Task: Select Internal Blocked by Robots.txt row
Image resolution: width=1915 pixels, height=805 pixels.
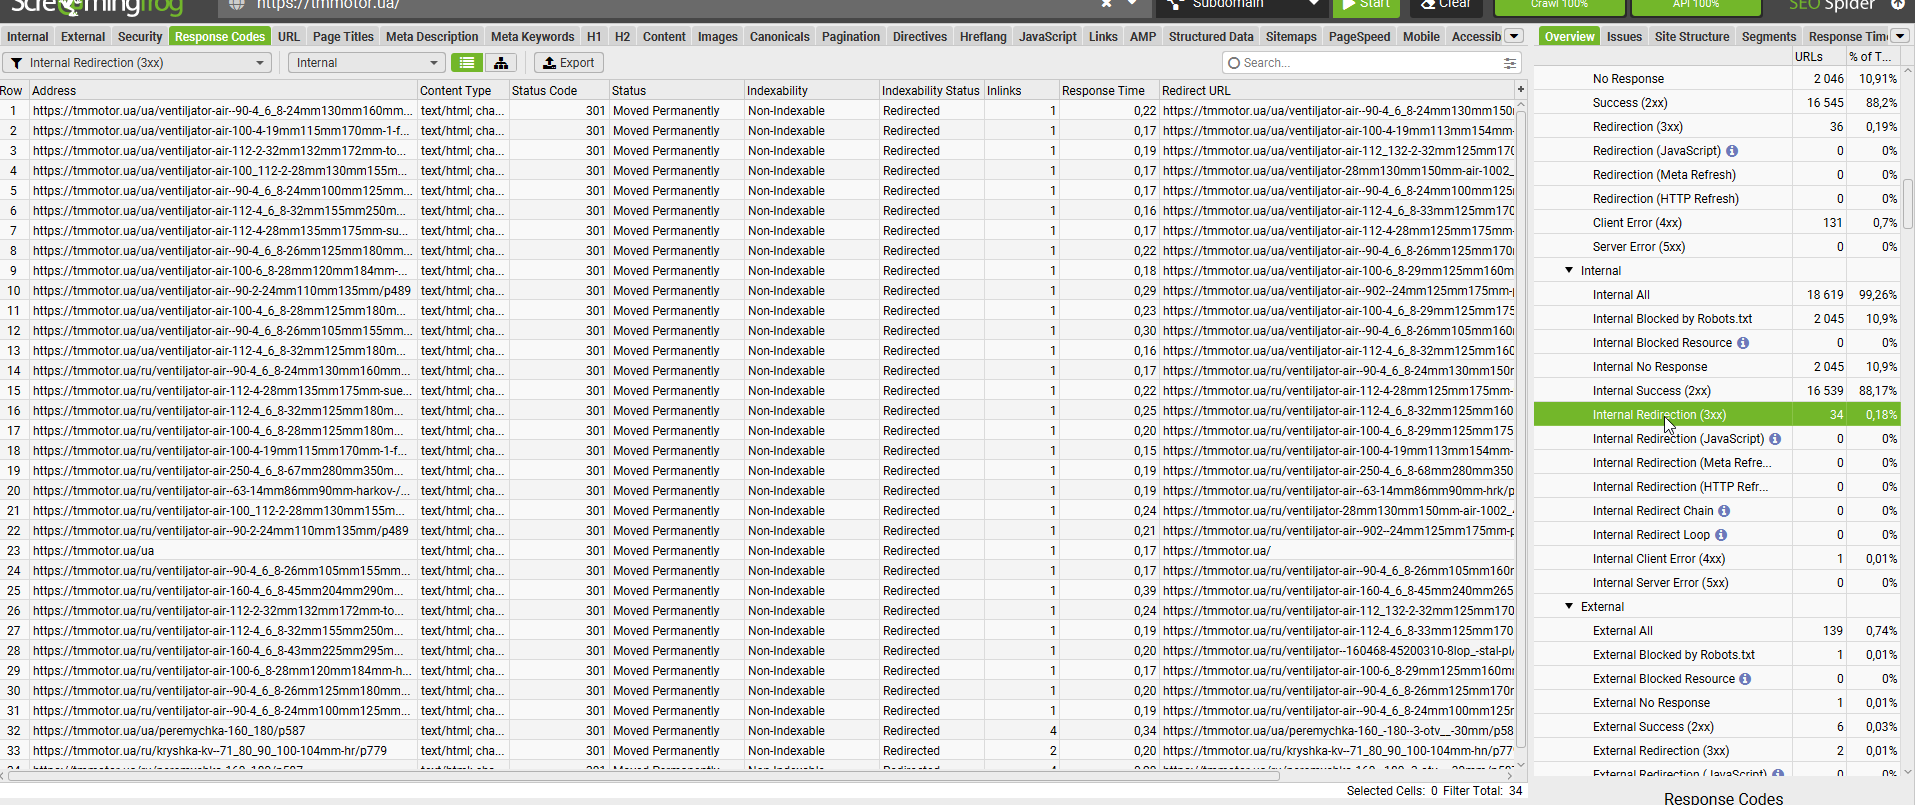Action: click(1716, 319)
